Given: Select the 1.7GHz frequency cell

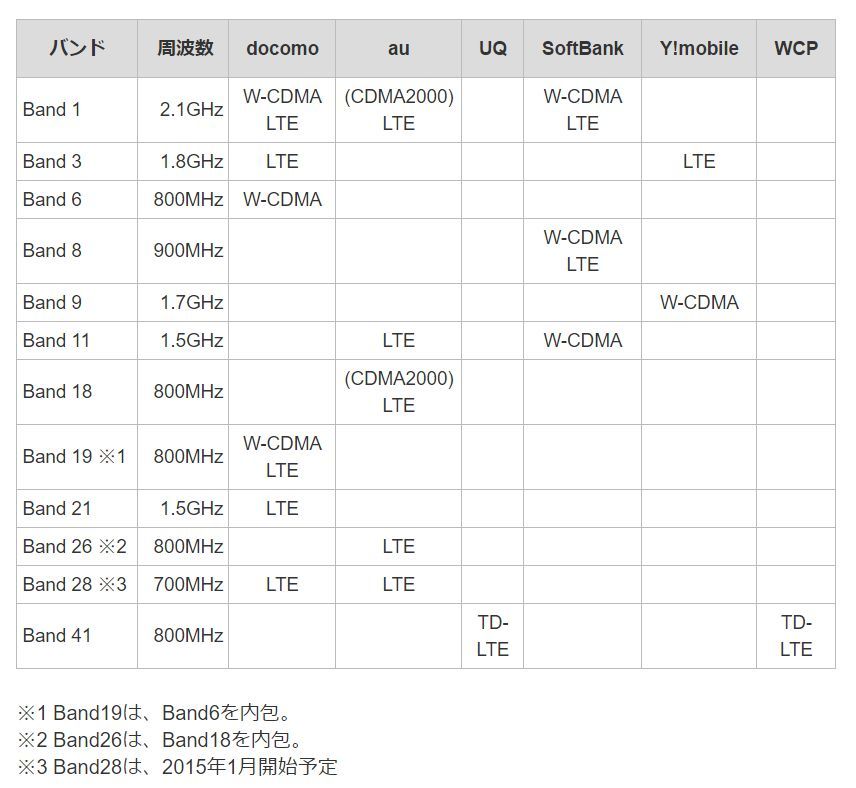Looking at the screenshot, I should click(191, 303).
